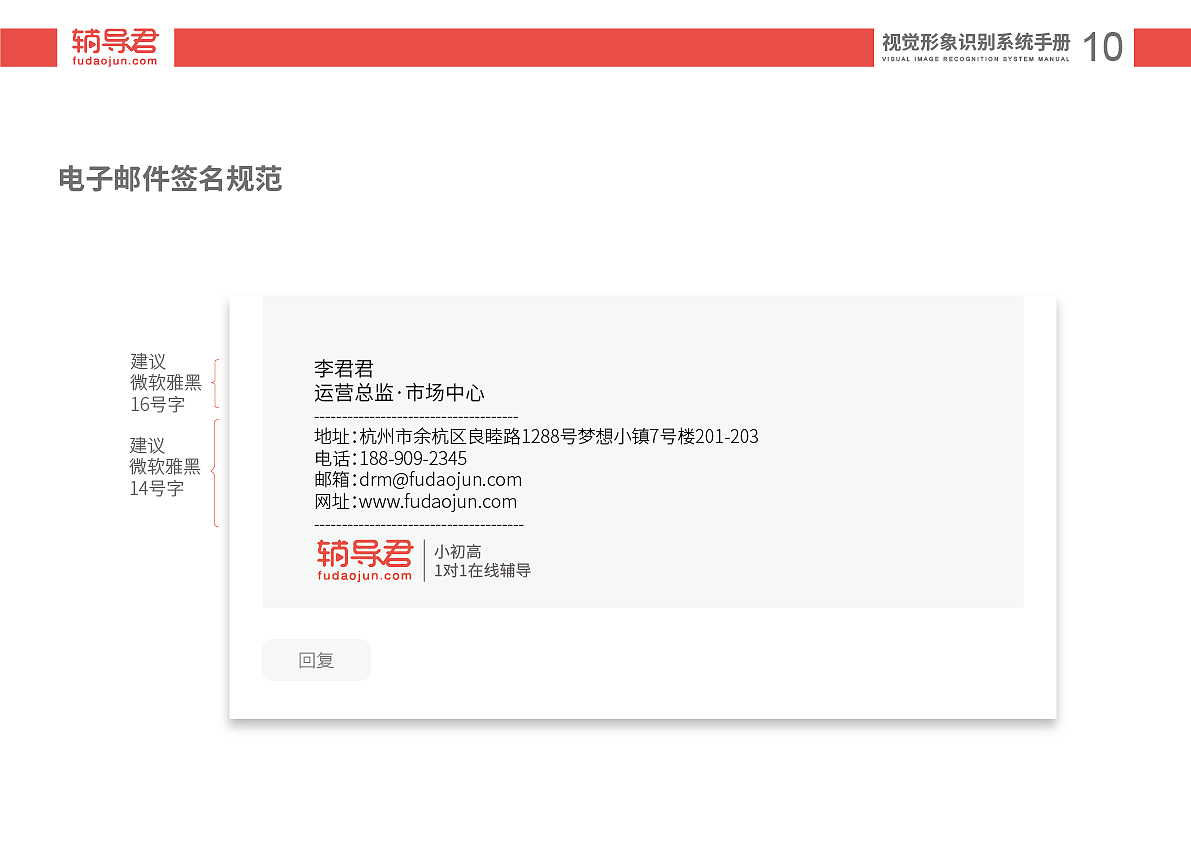The height and width of the screenshot is (843, 1191).
Task: Click the 建议 微软雅黑 16号字 annotation
Action: 166,383
